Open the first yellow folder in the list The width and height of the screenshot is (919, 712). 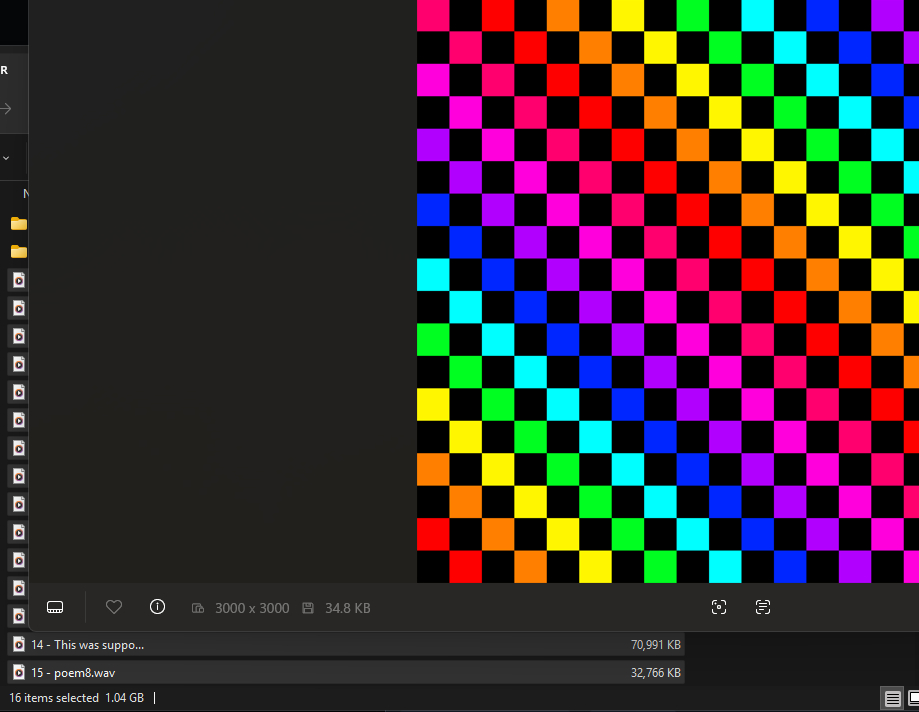point(18,223)
